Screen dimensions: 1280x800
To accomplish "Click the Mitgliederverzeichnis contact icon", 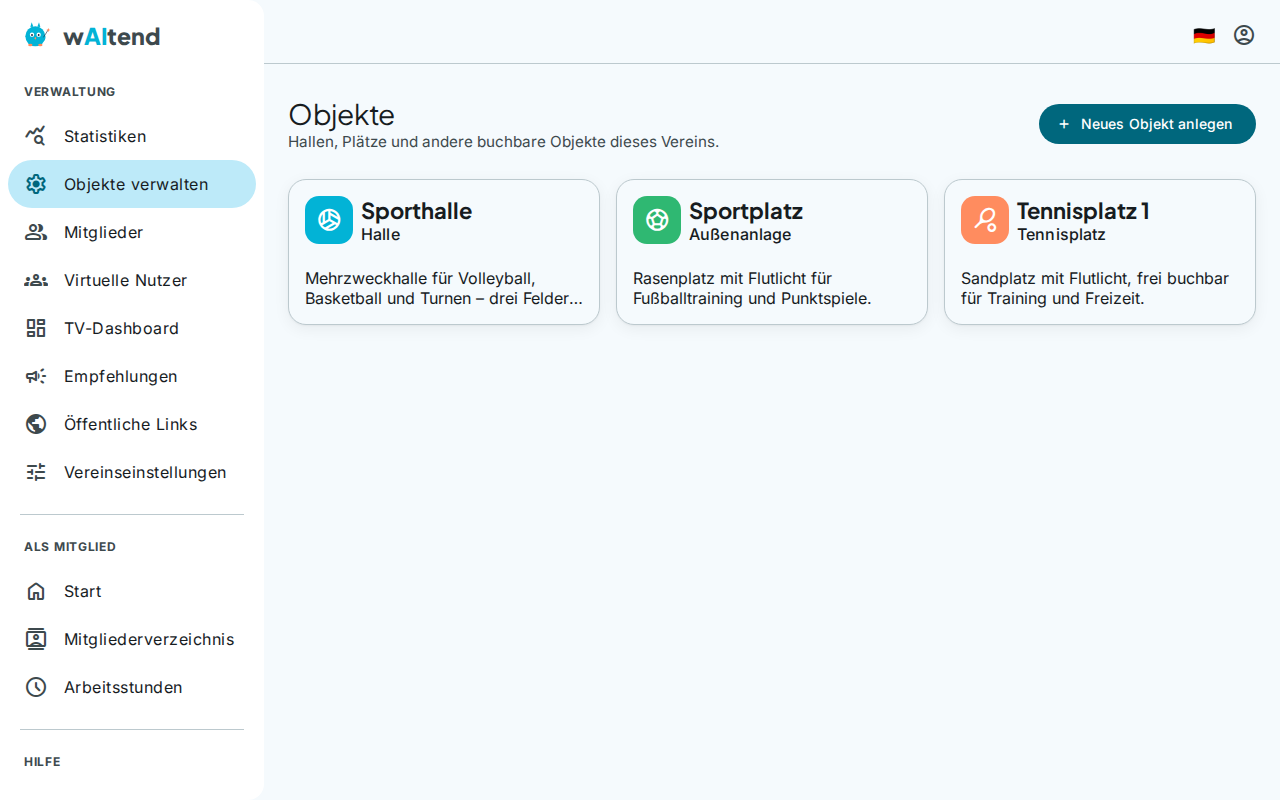I will 36,639.
